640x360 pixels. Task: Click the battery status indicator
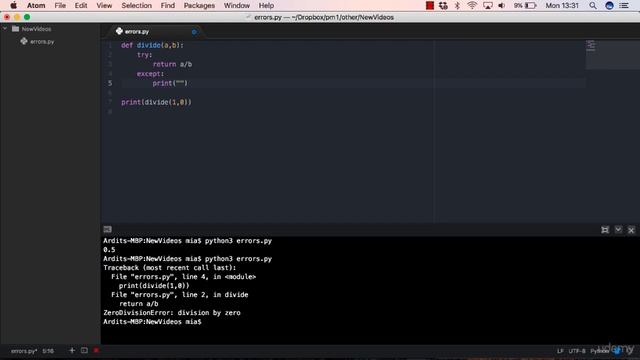[x=525, y=5]
